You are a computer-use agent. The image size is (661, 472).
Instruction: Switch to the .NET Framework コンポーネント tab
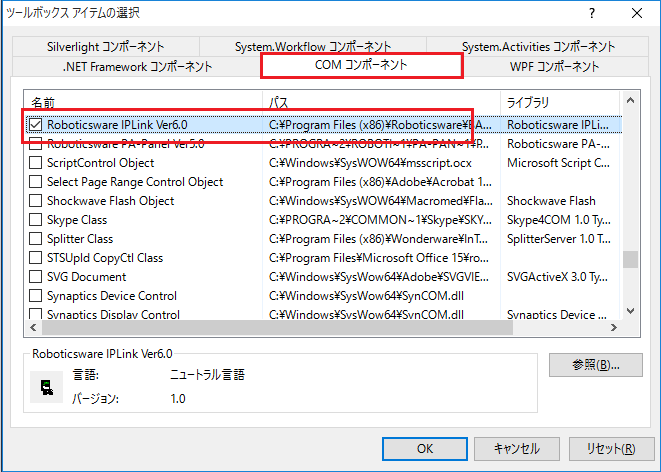[x=137, y=67]
